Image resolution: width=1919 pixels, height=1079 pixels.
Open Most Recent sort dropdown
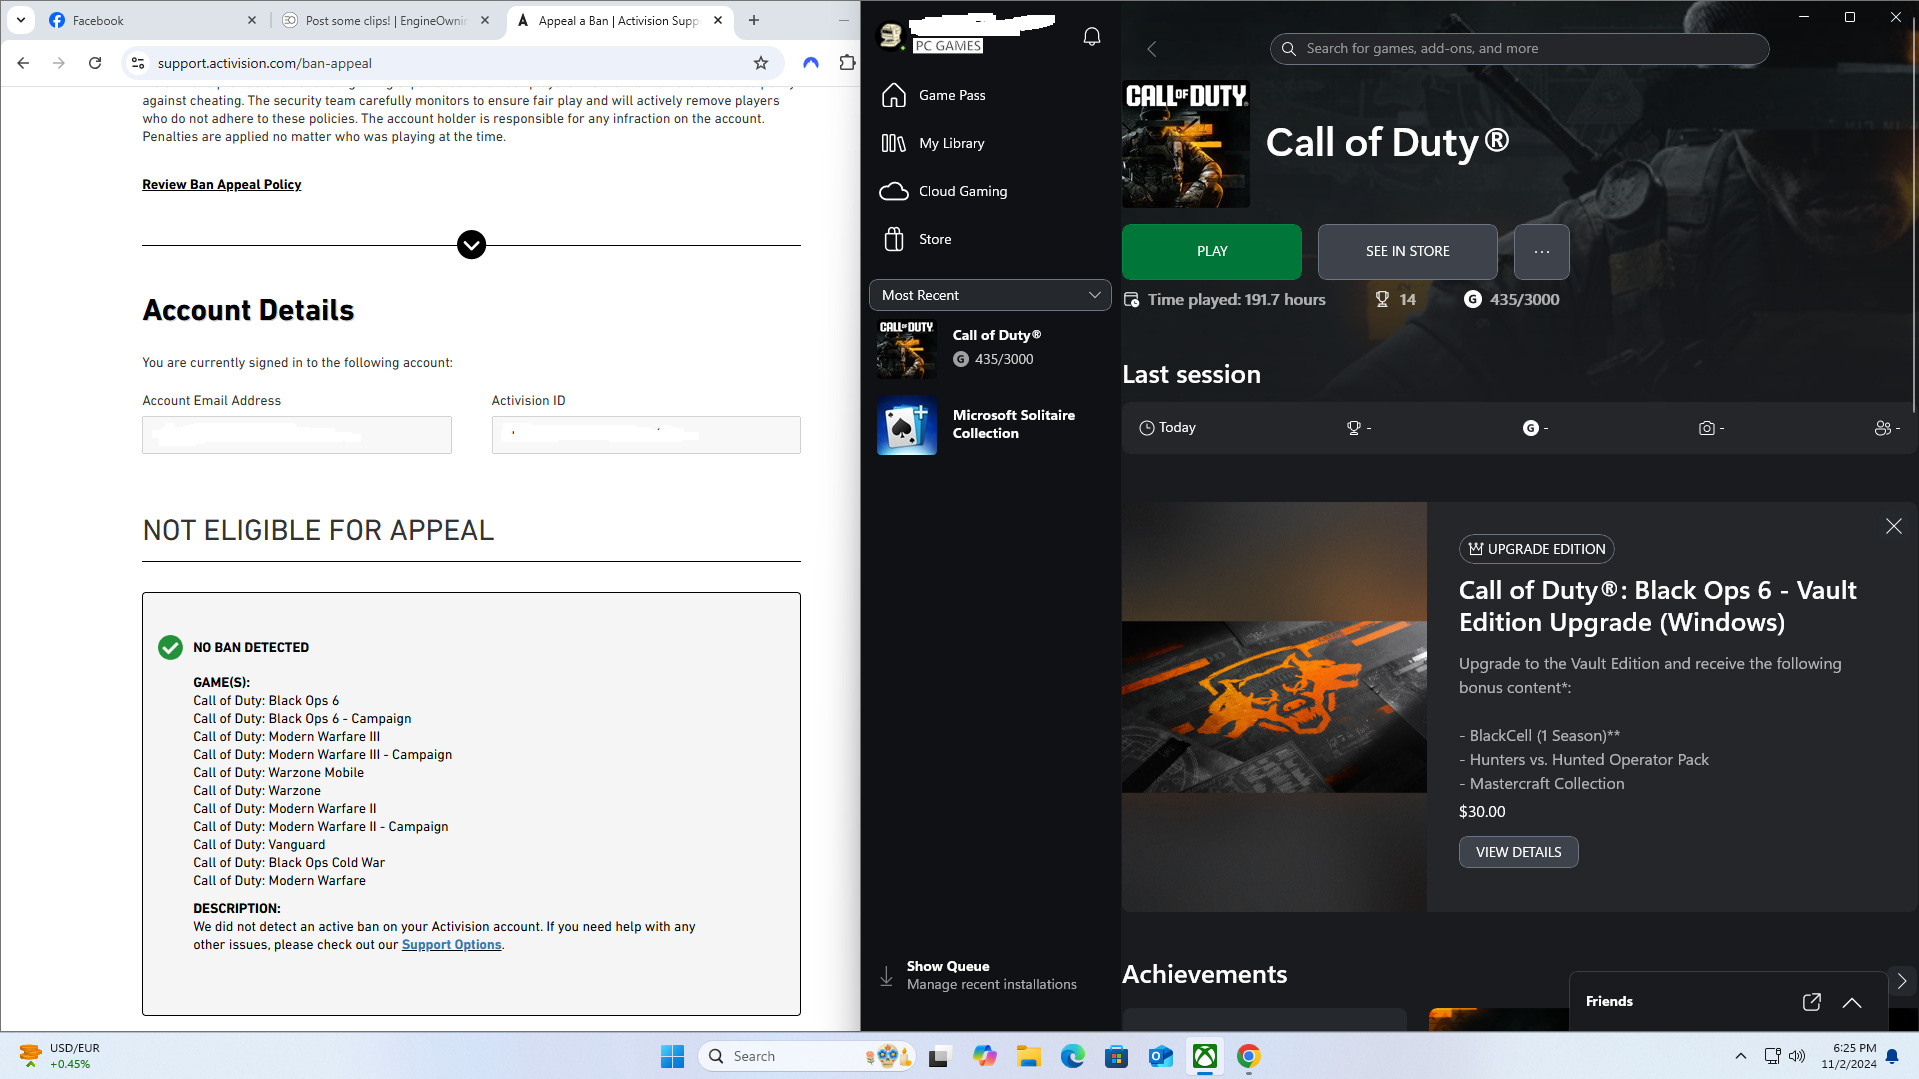tap(990, 295)
